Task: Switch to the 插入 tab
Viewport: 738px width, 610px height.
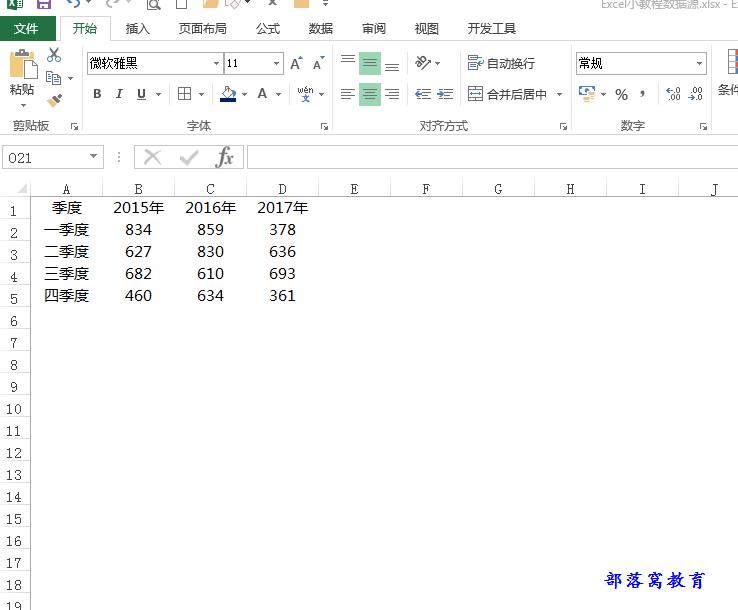Action: tap(137, 29)
